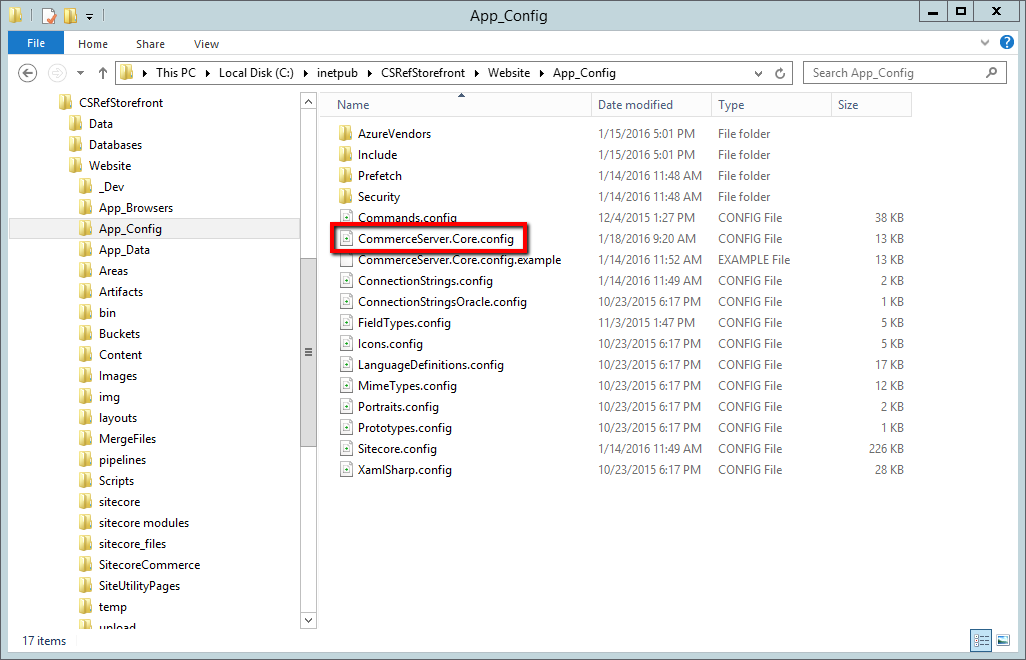Open Quick Access Toolbar customize dropdown
Image resolution: width=1026 pixels, height=660 pixels.
[90, 17]
